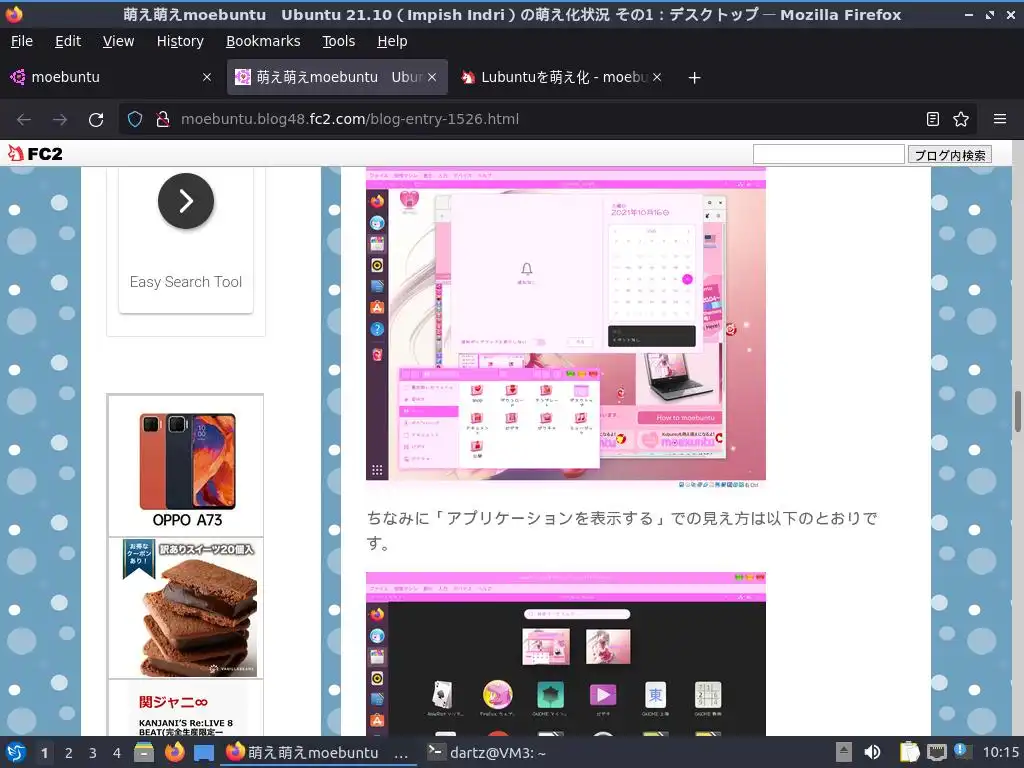The height and width of the screenshot is (768, 1024).
Task: Toggle Reader View icon in address bar
Action: 933,119
